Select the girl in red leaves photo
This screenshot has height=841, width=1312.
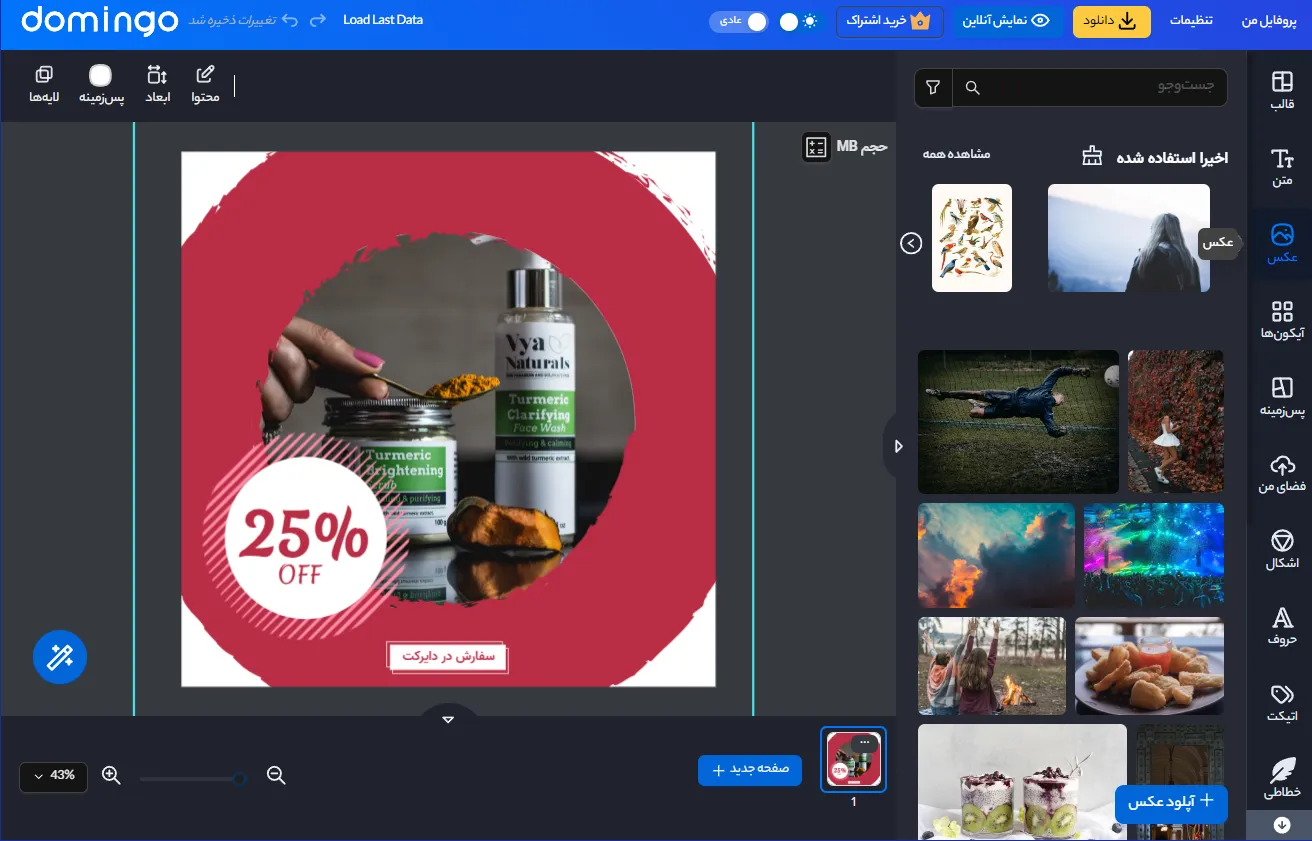point(1176,421)
